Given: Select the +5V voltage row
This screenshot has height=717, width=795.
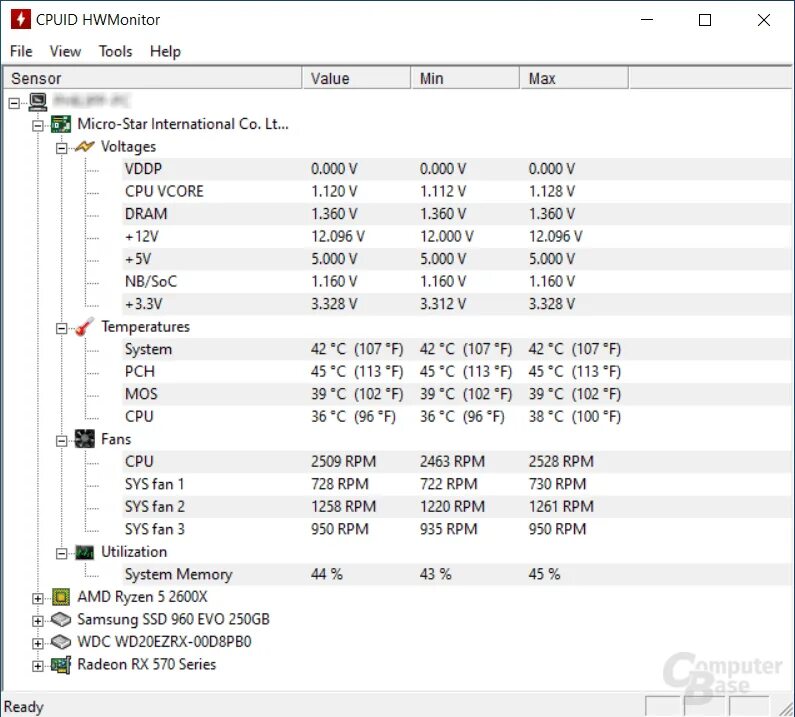Looking at the screenshot, I should click(x=456, y=260).
